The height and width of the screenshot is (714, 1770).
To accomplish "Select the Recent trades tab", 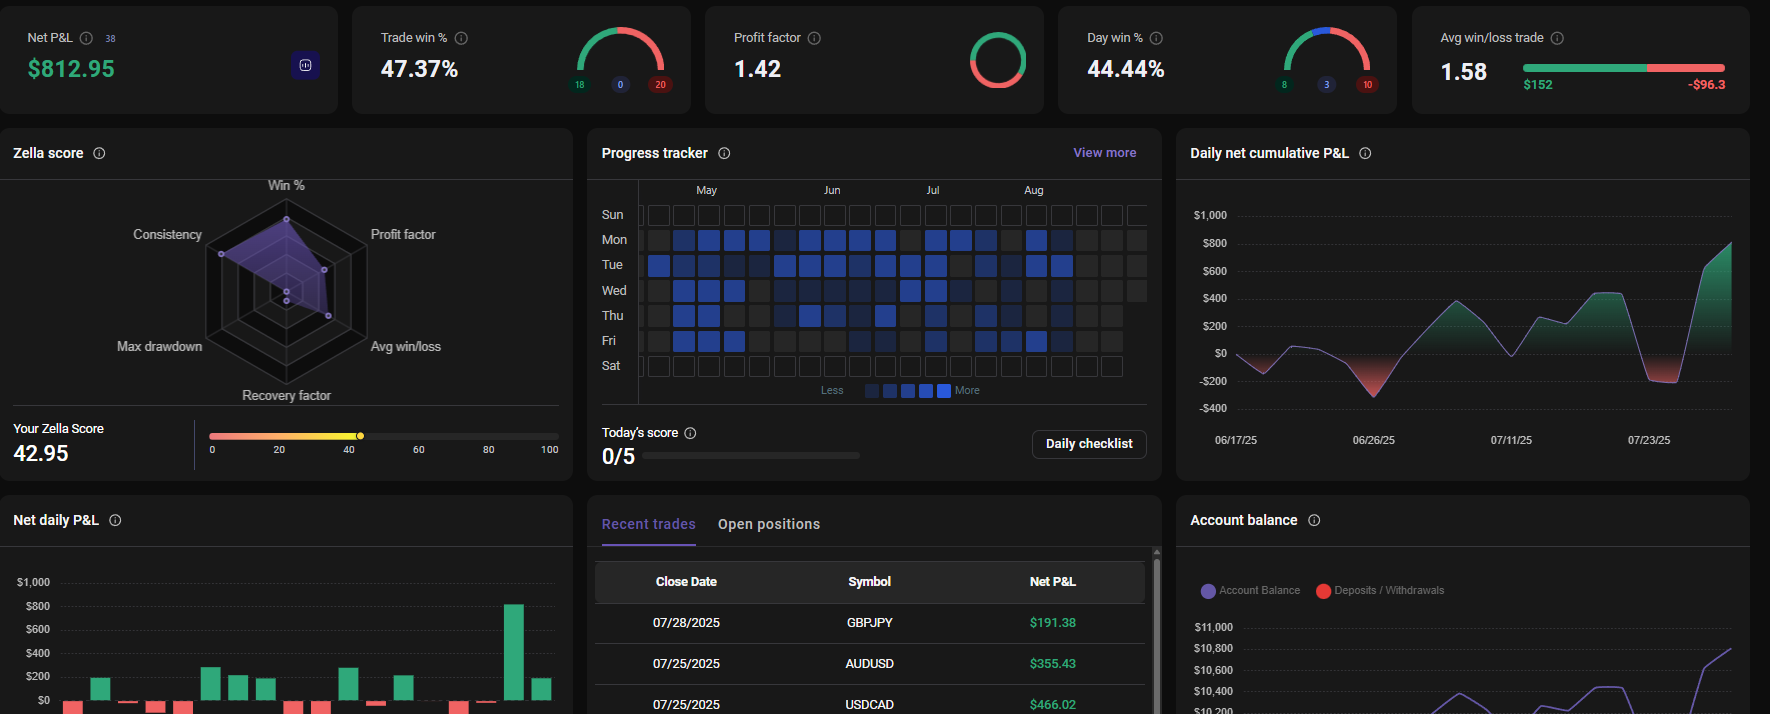I will point(648,524).
